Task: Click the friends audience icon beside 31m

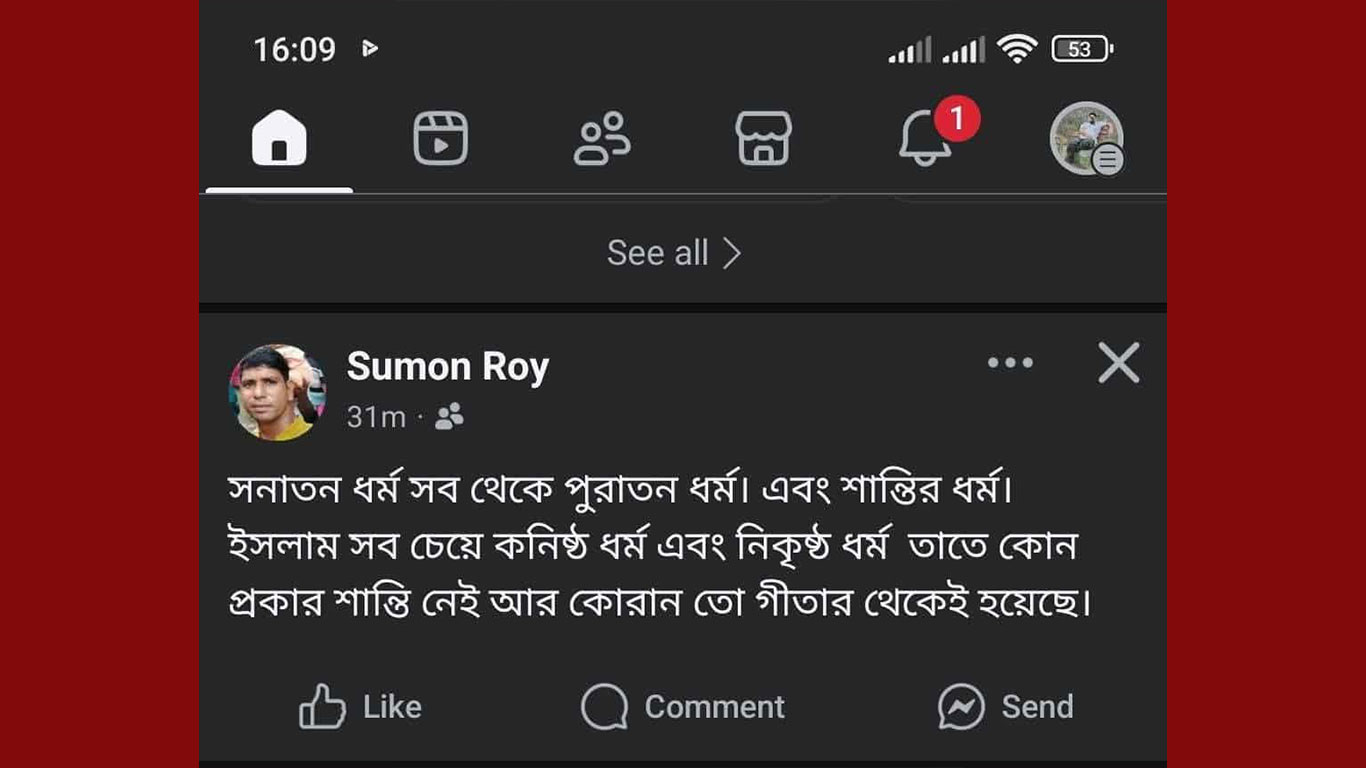Action: pyautogui.click(x=450, y=417)
